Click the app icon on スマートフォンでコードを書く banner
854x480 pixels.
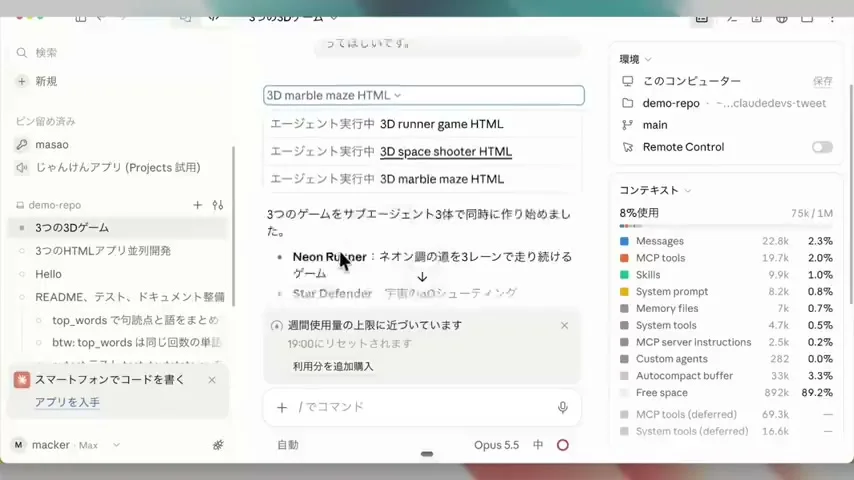click(x=22, y=380)
